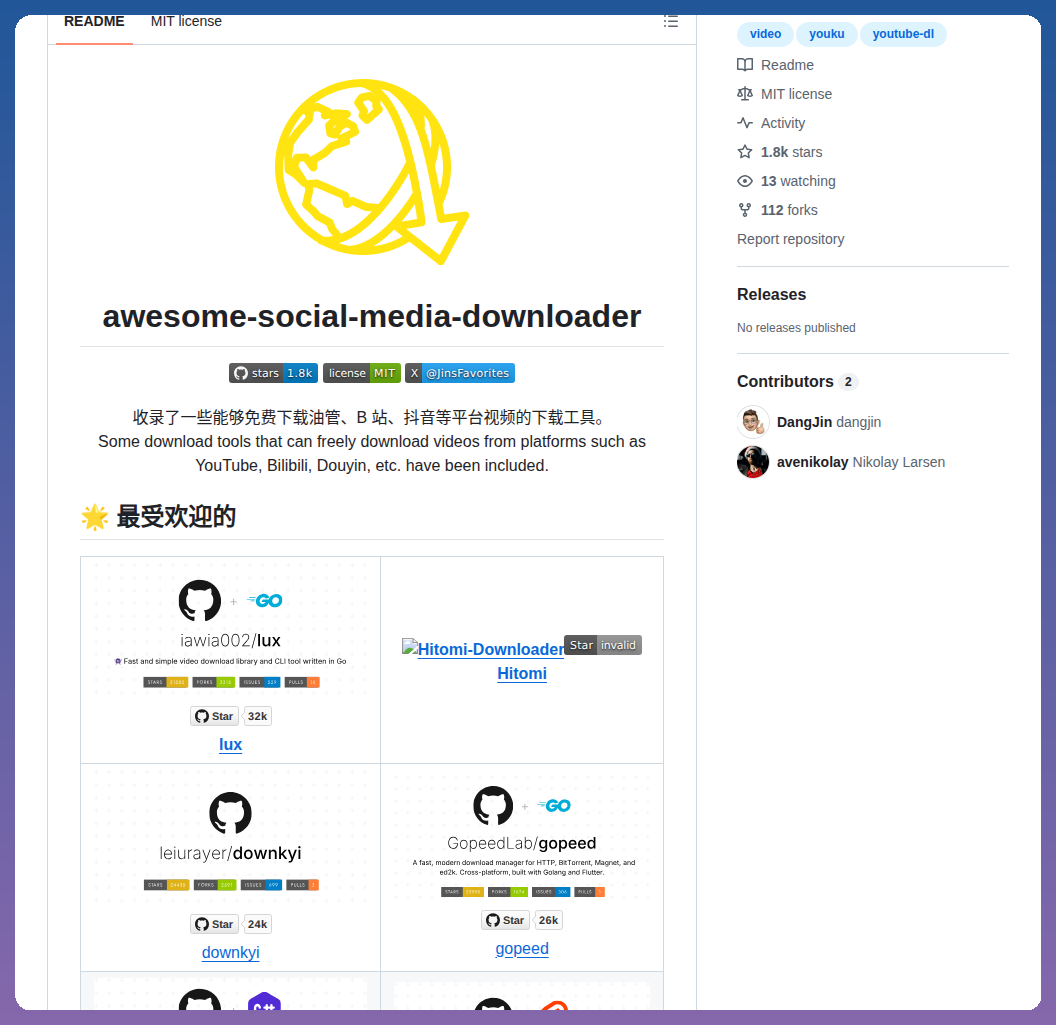The image size is (1056, 1025).
Task: Click the awesome-social-media-downloader heading
Action: point(372,316)
